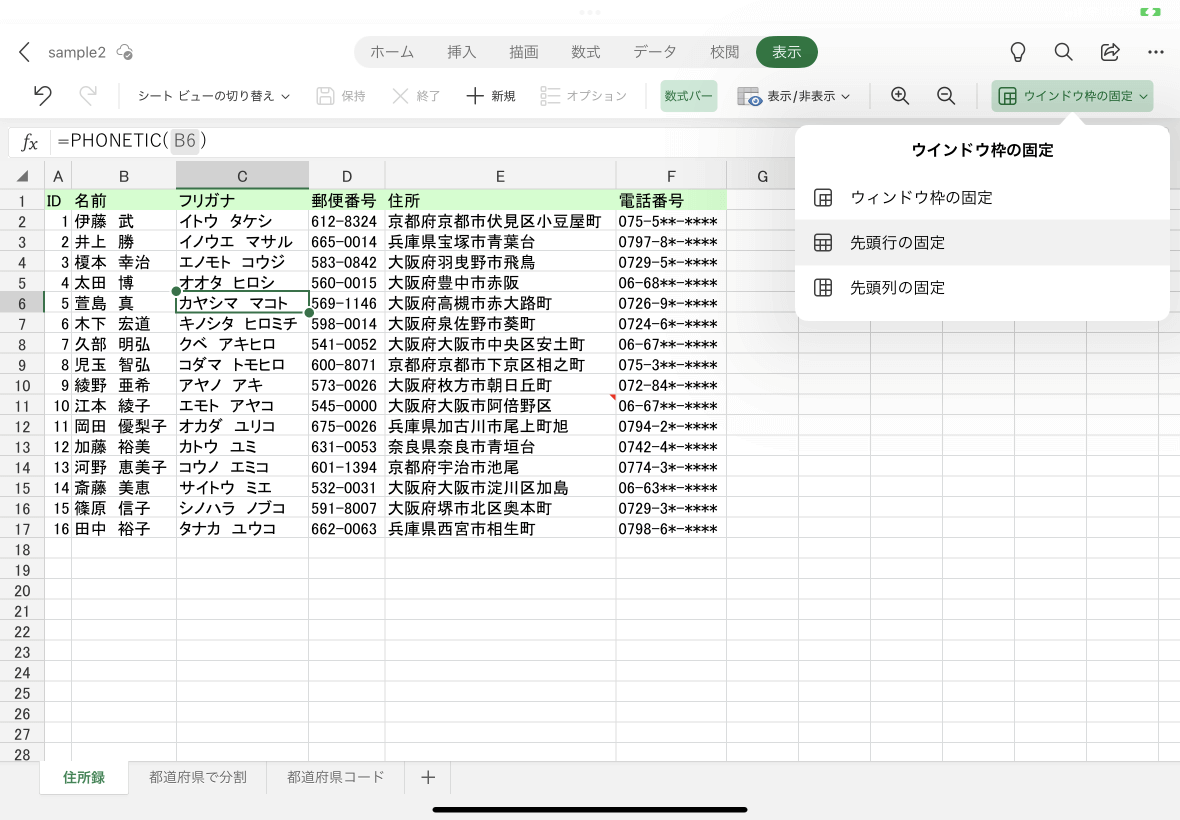This screenshot has height=820, width=1180.
Task: Select column C header
Action: (x=242, y=176)
